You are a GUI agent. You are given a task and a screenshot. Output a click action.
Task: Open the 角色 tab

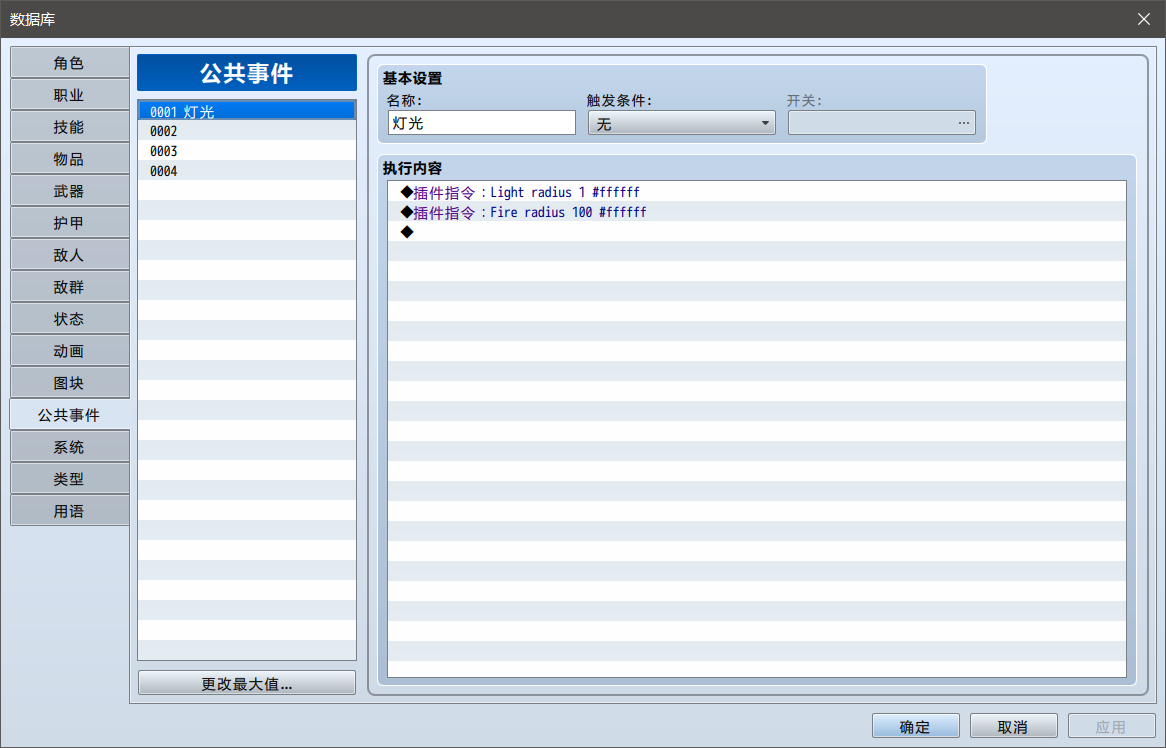(69, 63)
